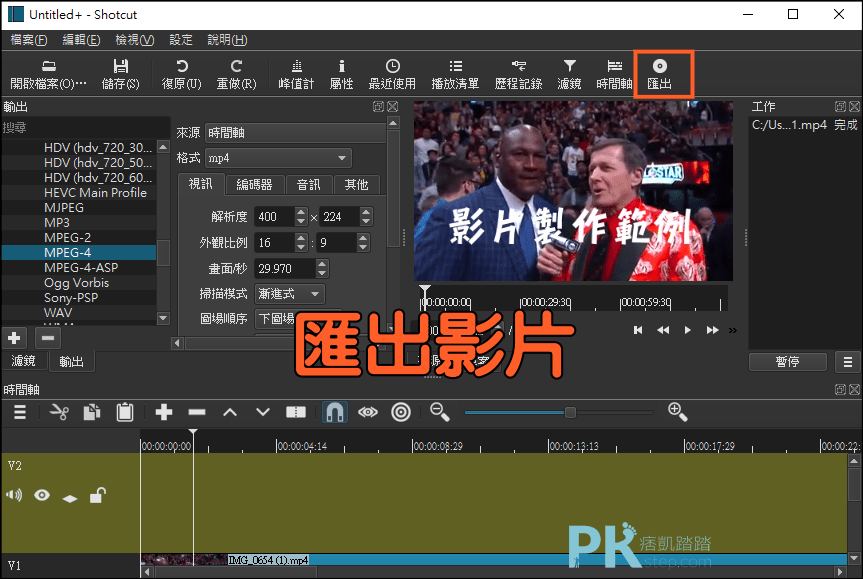This screenshot has width=863, height=579.
Task: Click the split at playhead icon
Action: (296, 412)
